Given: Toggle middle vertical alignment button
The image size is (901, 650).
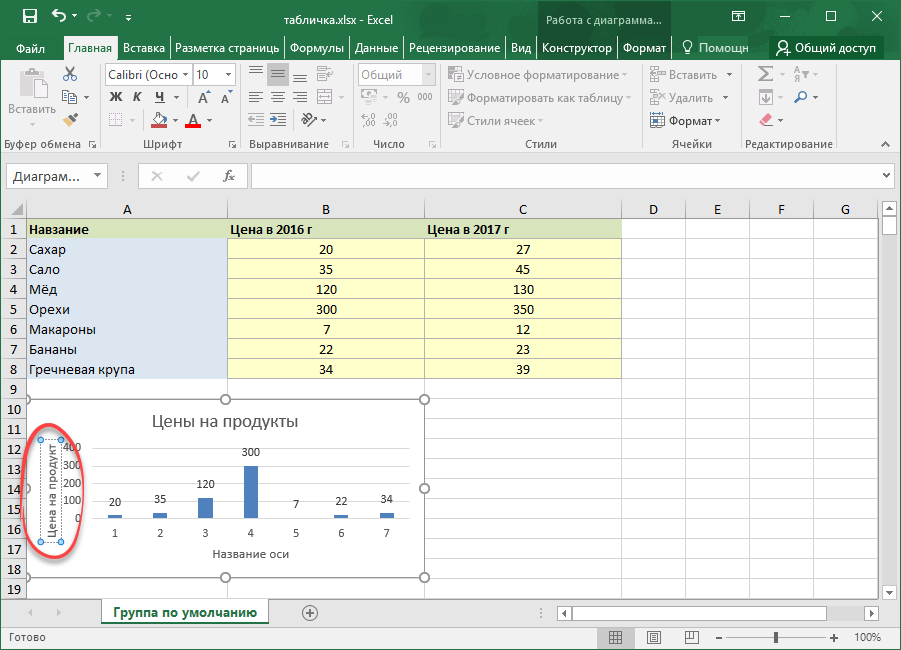Looking at the screenshot, I should coord(278,74).
